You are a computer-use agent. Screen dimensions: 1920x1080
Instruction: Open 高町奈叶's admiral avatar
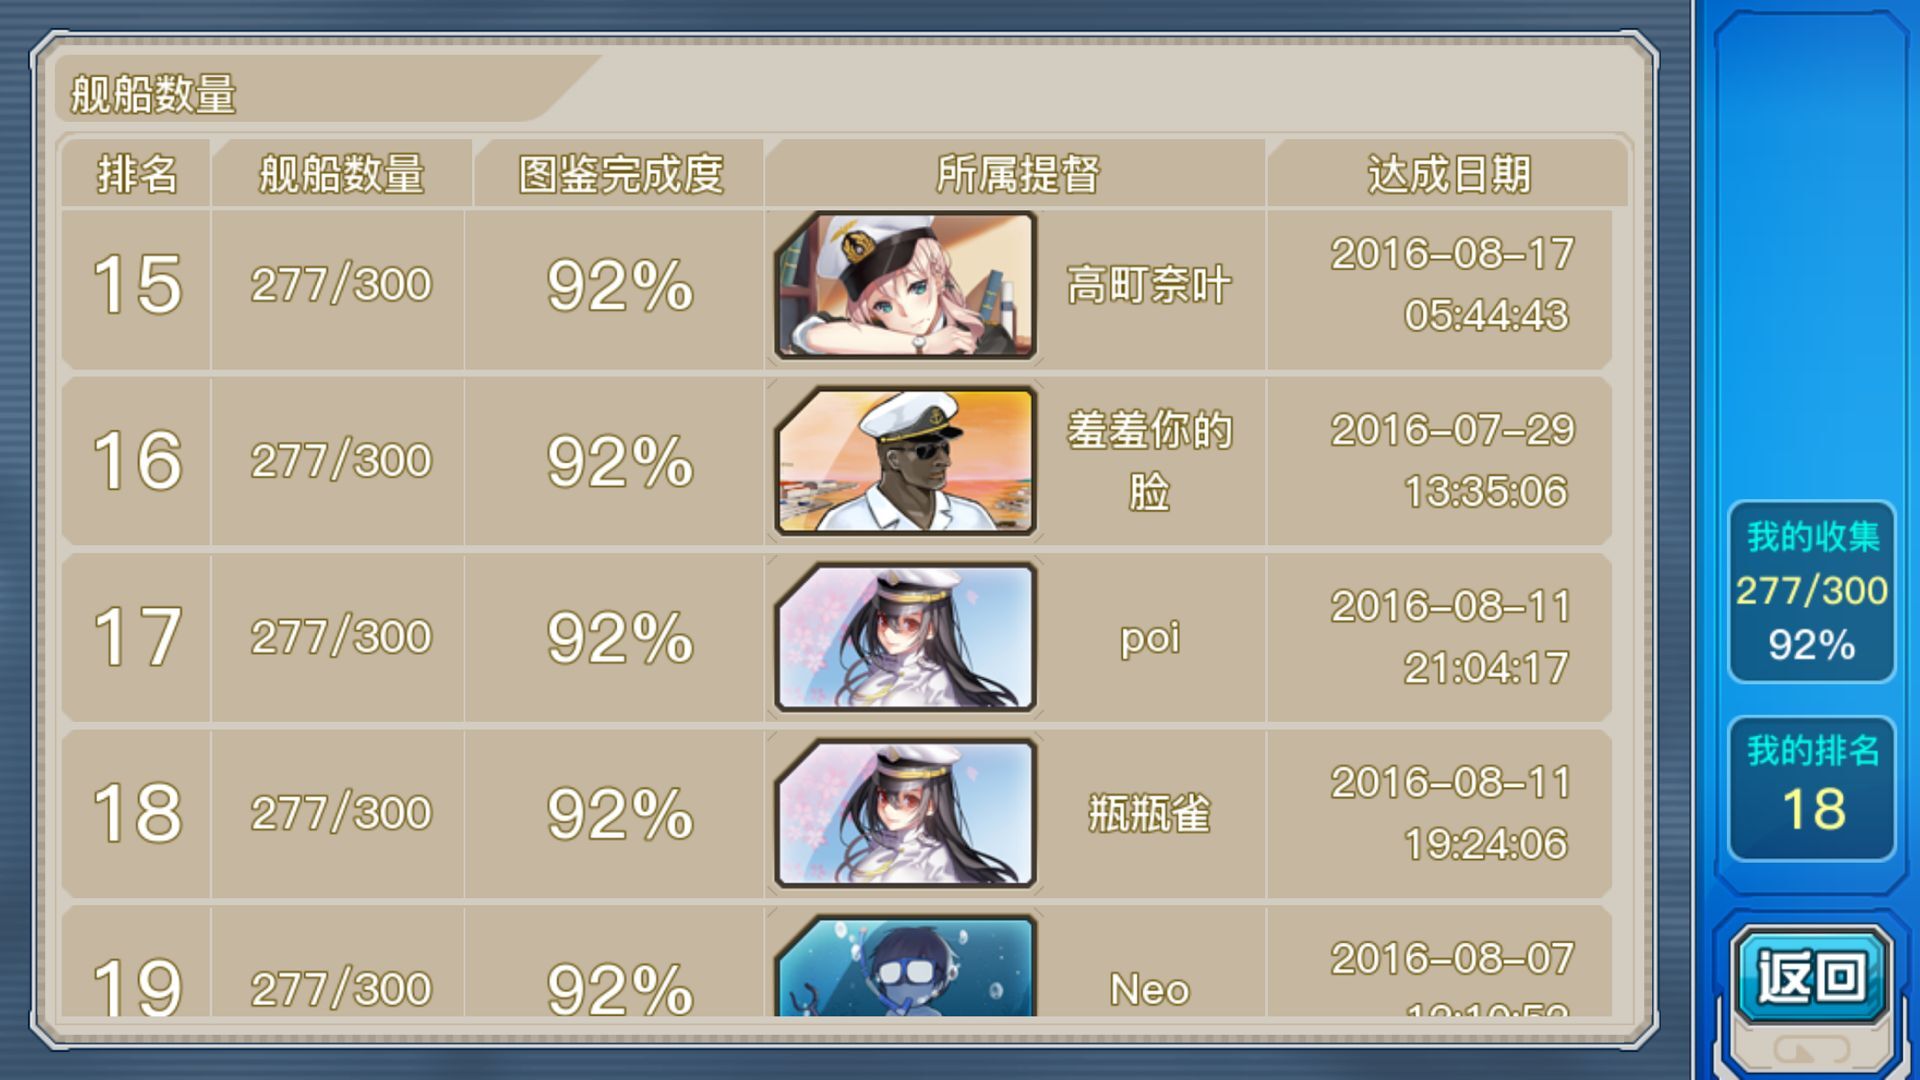[x=905, y=286]
